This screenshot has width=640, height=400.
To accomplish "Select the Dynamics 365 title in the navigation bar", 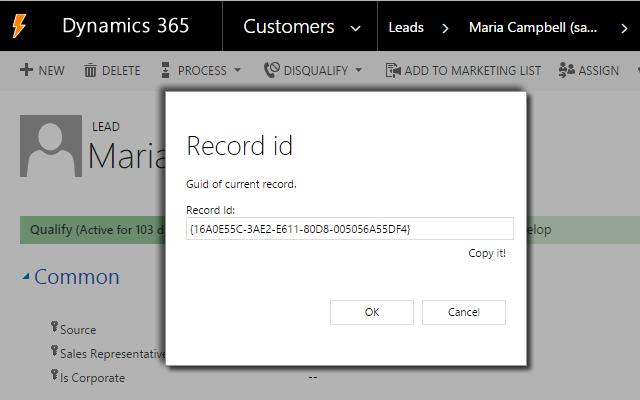I will [x=125, y=26].
